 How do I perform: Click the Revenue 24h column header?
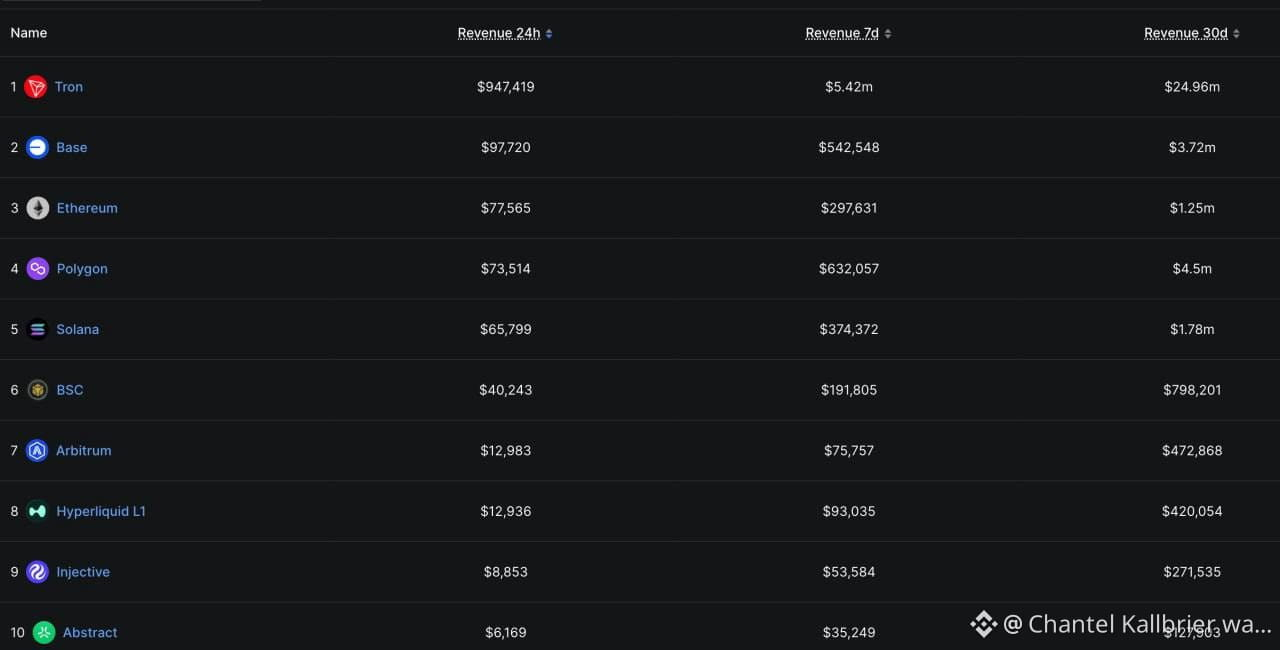click(x=498, y=33)
